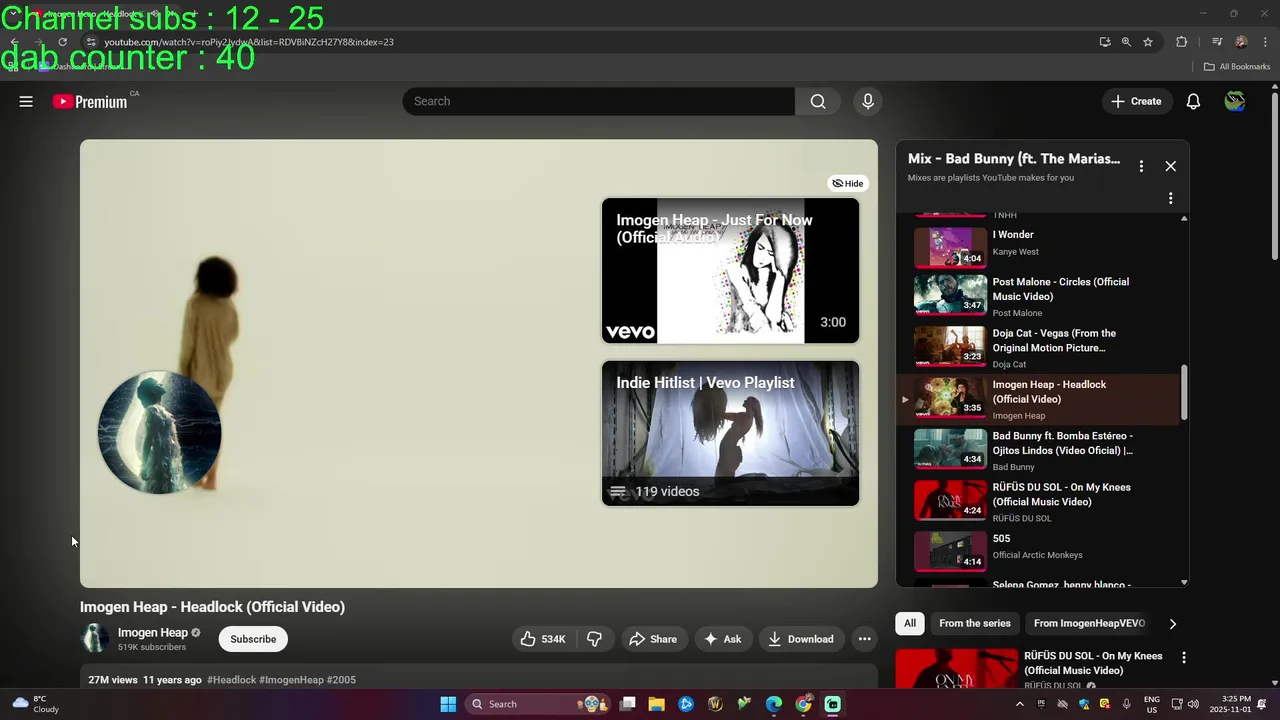The height and width of the screenshot is (720, 1280).
Task: Open the account avatar menu
Action: (1235, 101)
